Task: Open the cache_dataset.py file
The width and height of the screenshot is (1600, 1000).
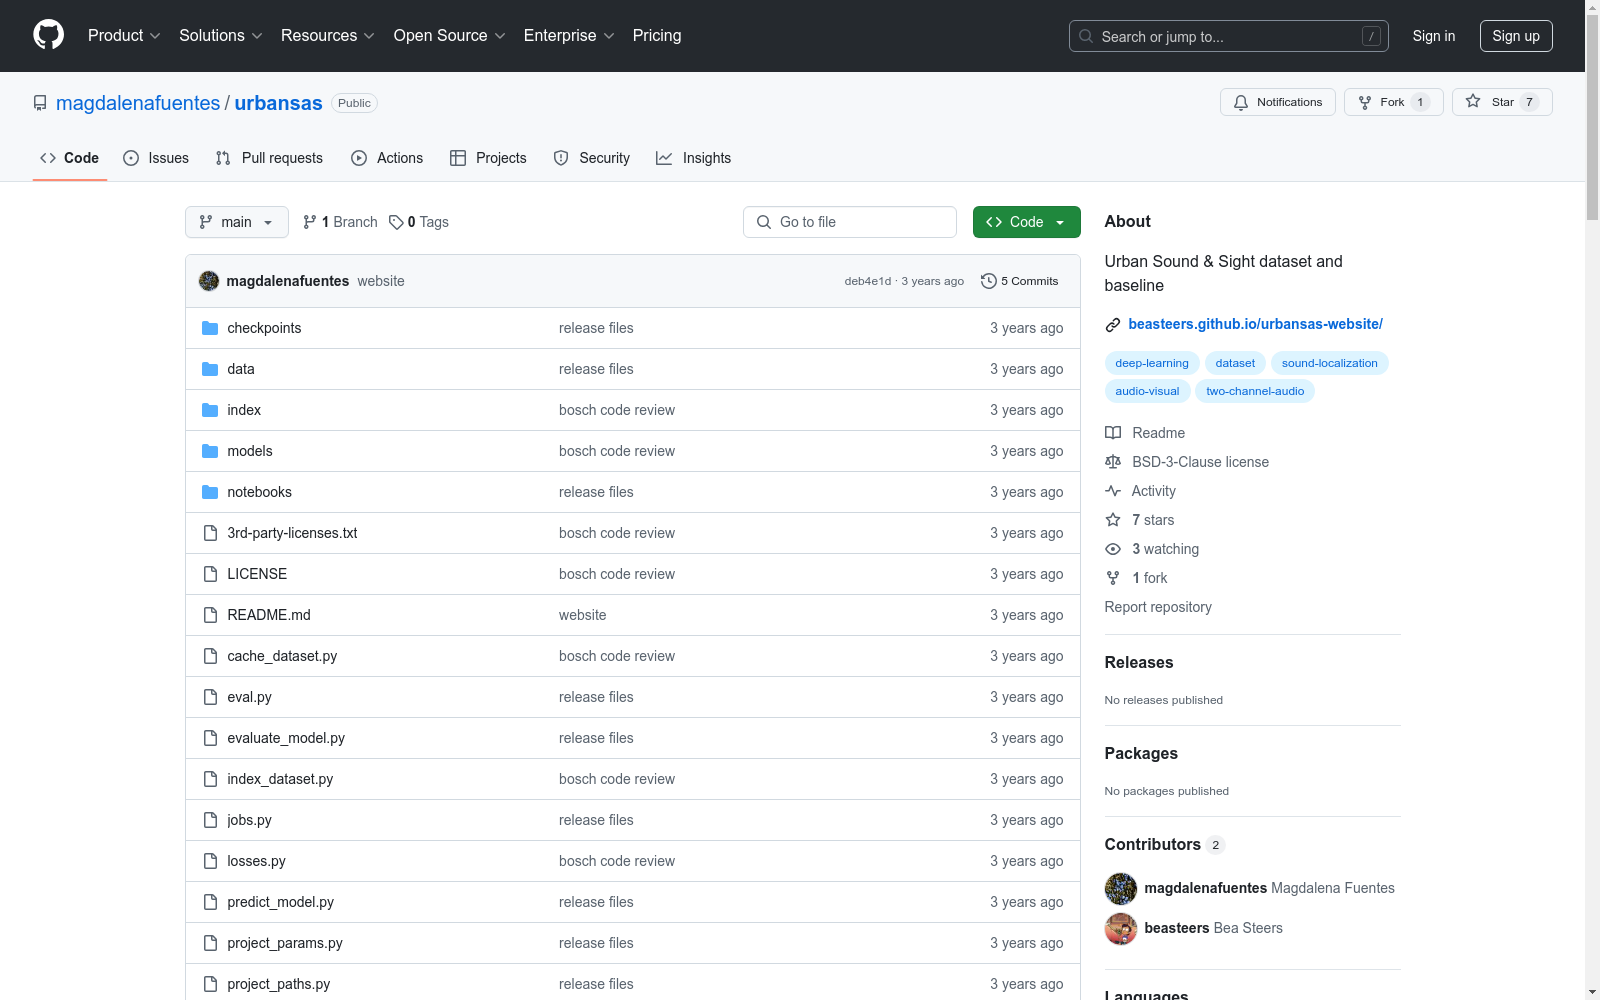Action: (x=282, y=656)
